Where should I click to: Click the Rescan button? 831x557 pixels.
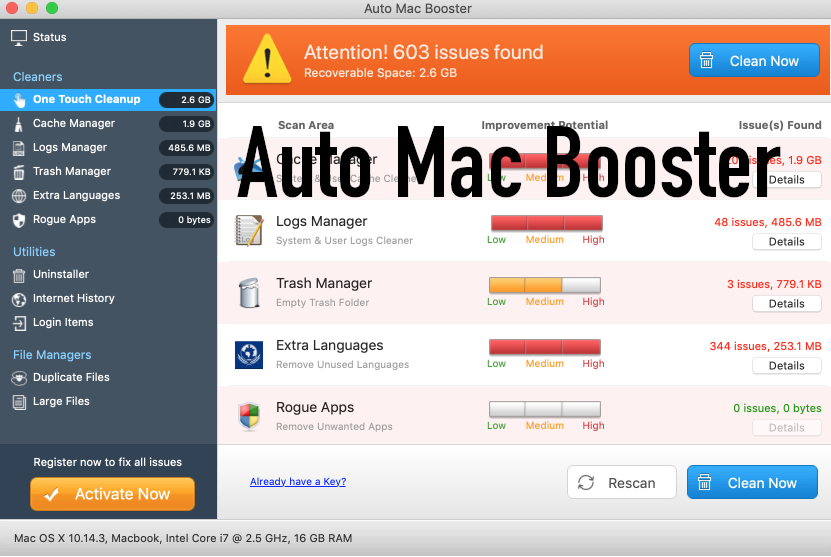click(x=622, y=482)
